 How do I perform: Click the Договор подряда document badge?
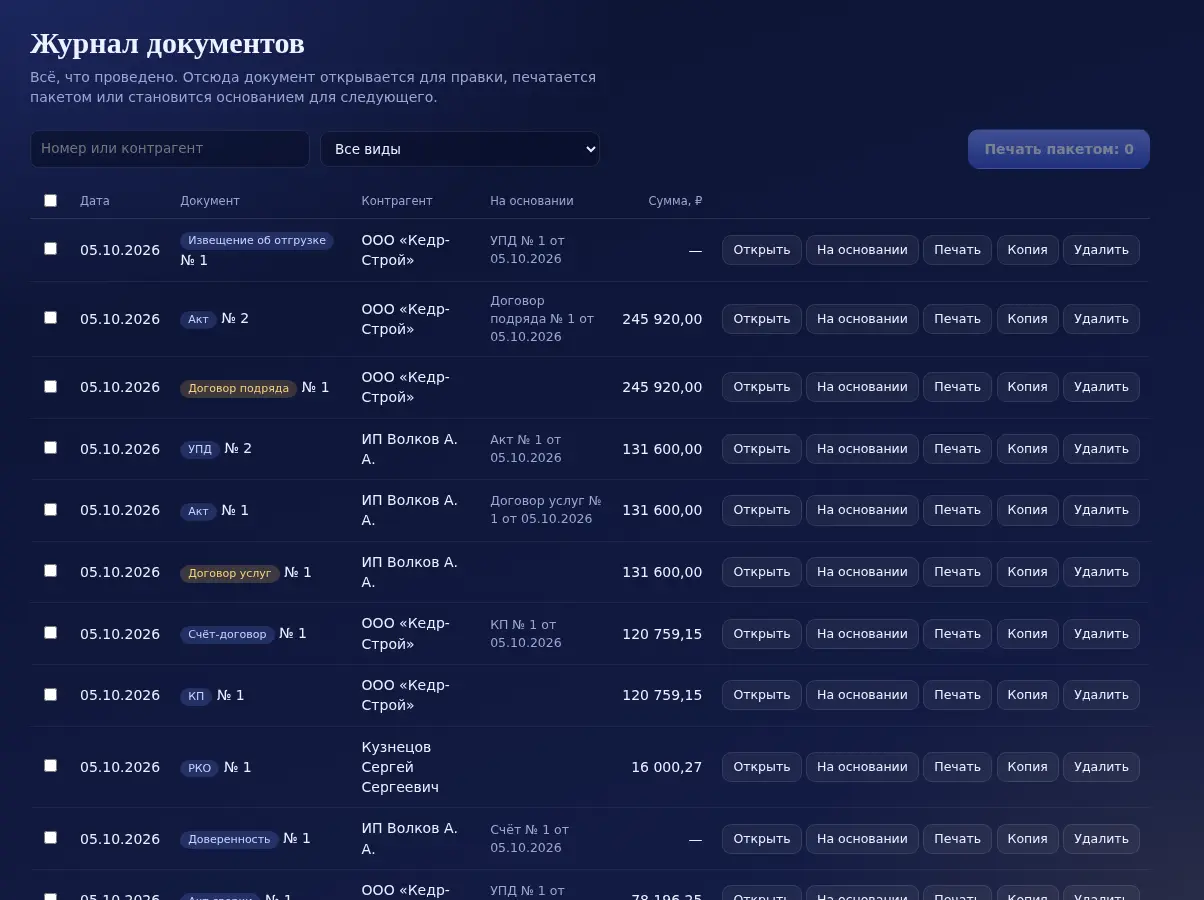click(x=238, y=388)
